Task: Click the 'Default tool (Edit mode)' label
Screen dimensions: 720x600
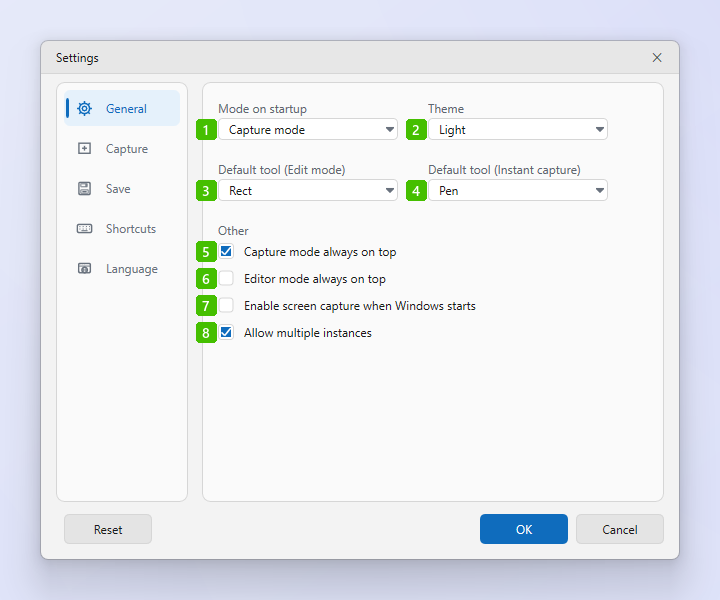Action: [x=281, y=170]
